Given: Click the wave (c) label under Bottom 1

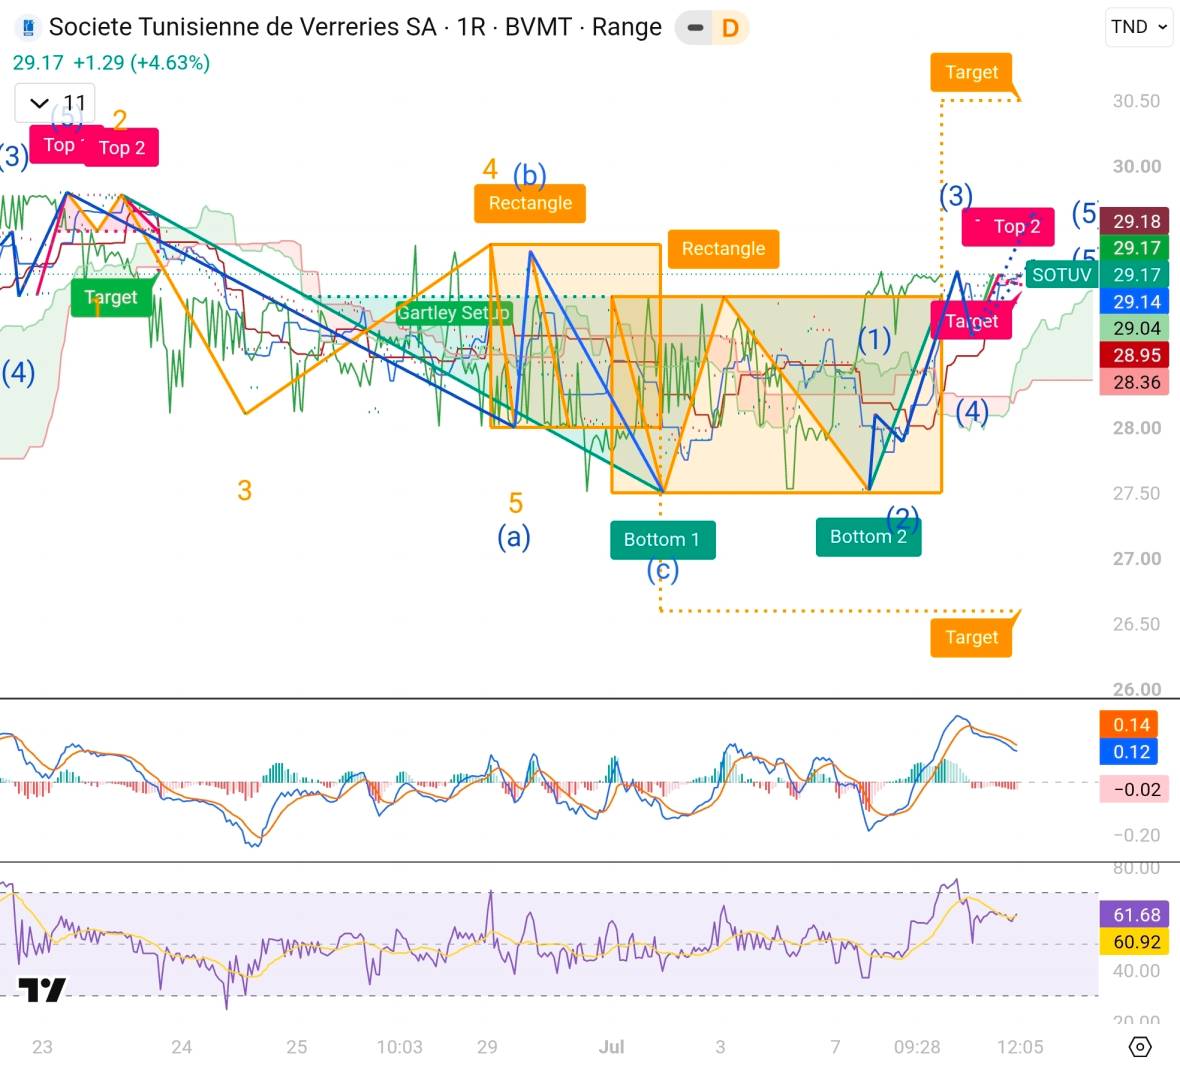Looking at the screenshot, I should pyautogui.click(x=663, y=572).
